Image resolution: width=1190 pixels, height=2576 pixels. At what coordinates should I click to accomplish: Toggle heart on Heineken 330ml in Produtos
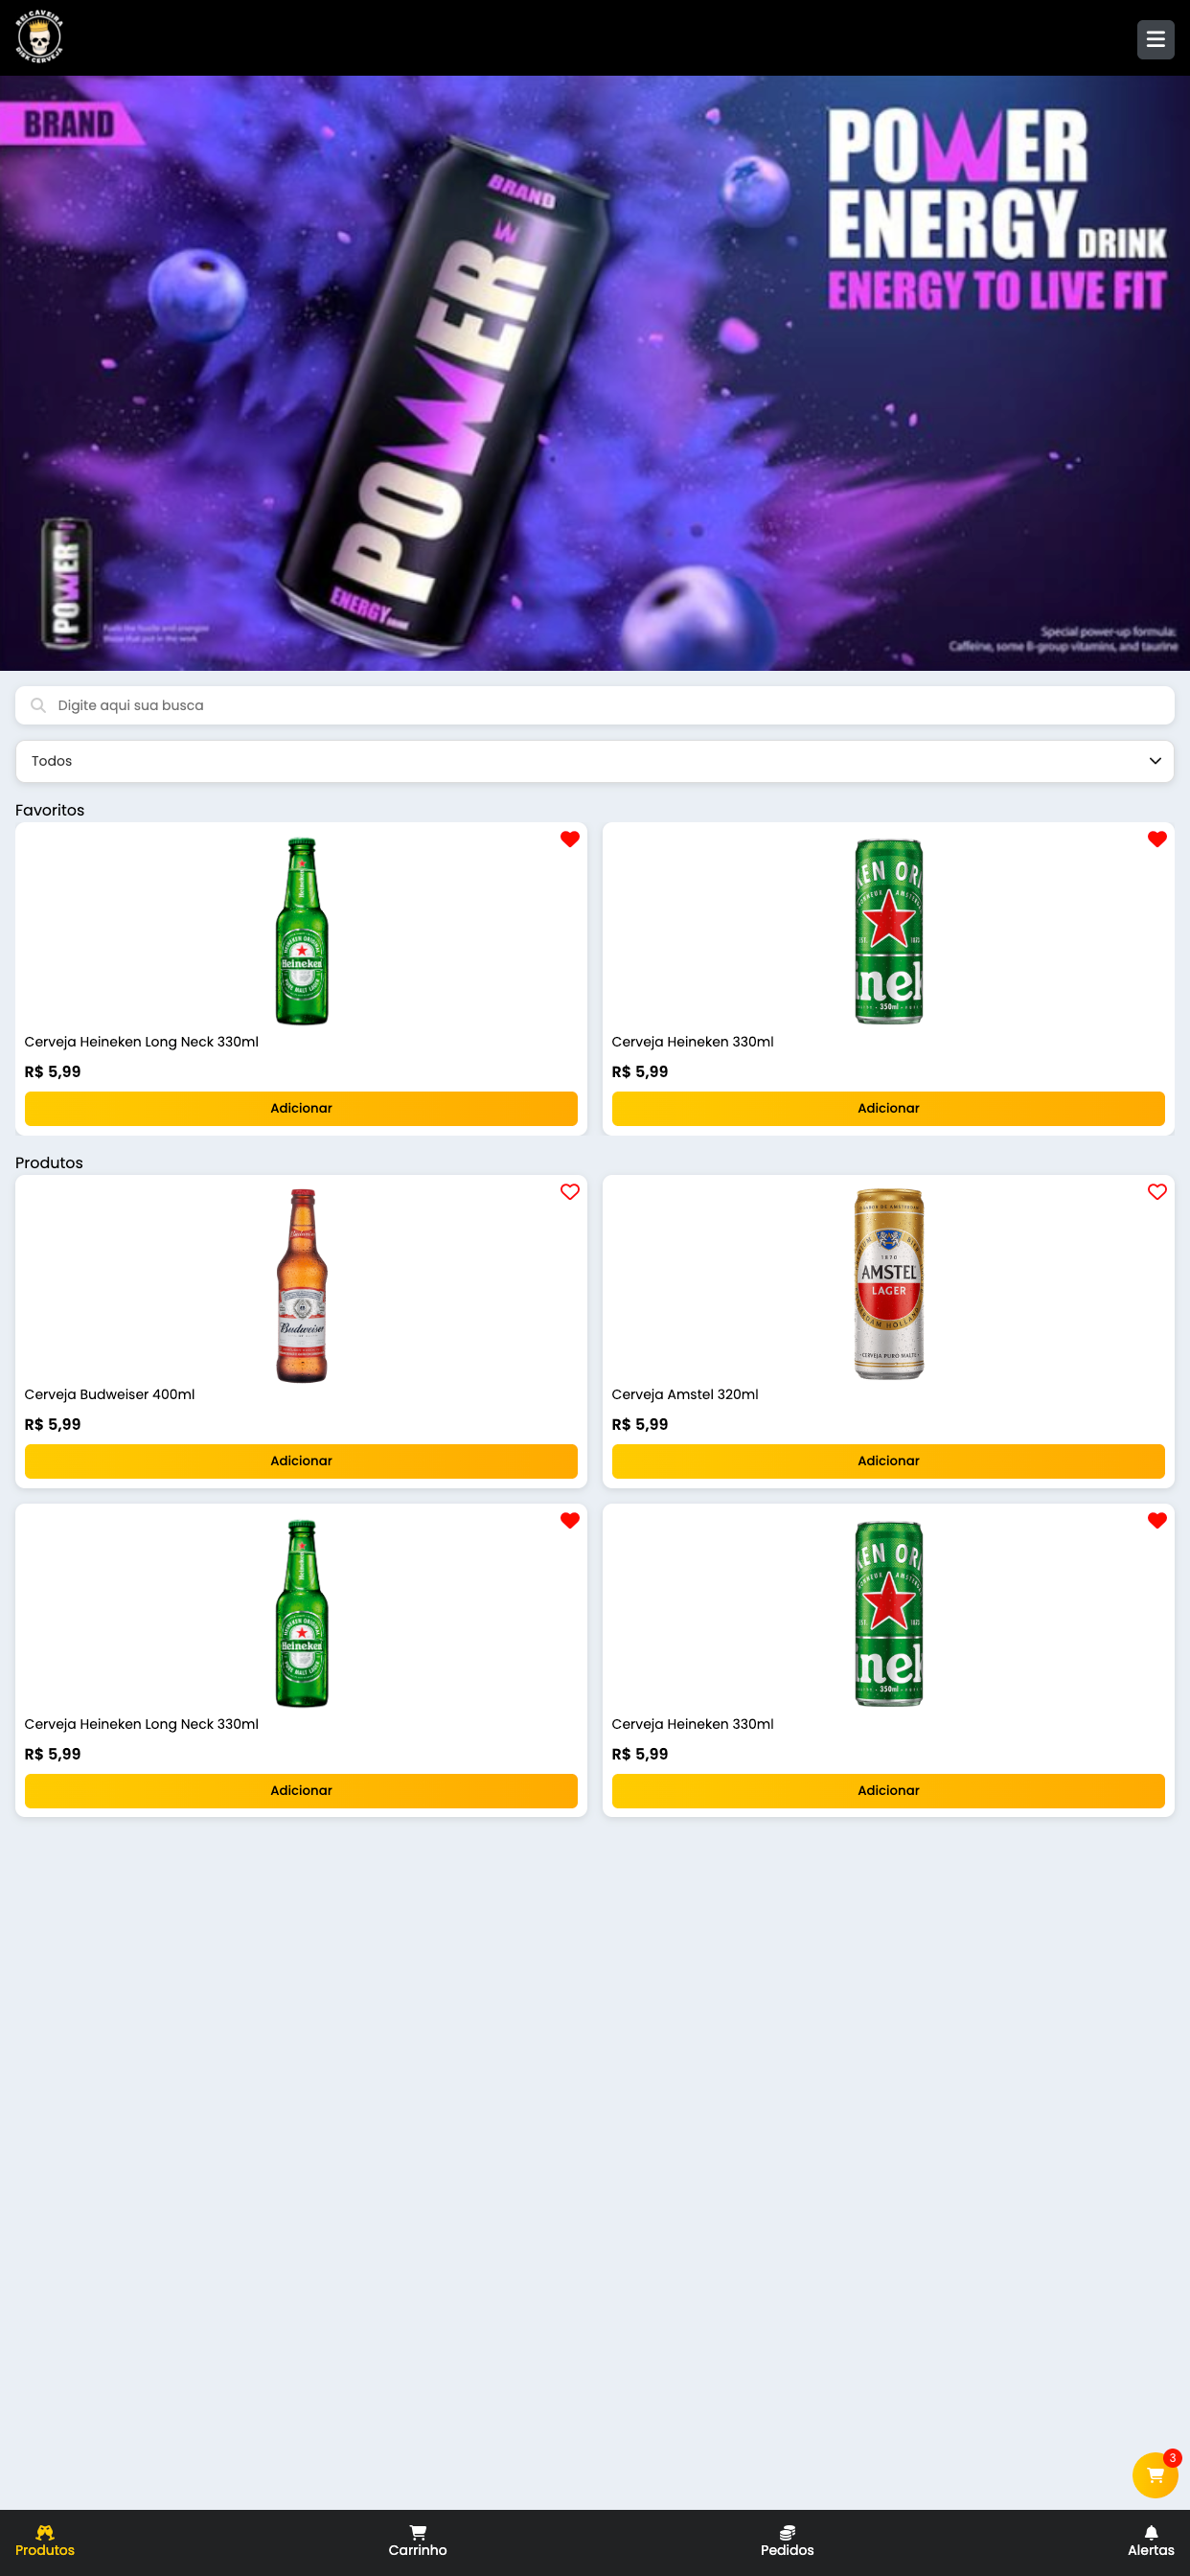1157,1521
